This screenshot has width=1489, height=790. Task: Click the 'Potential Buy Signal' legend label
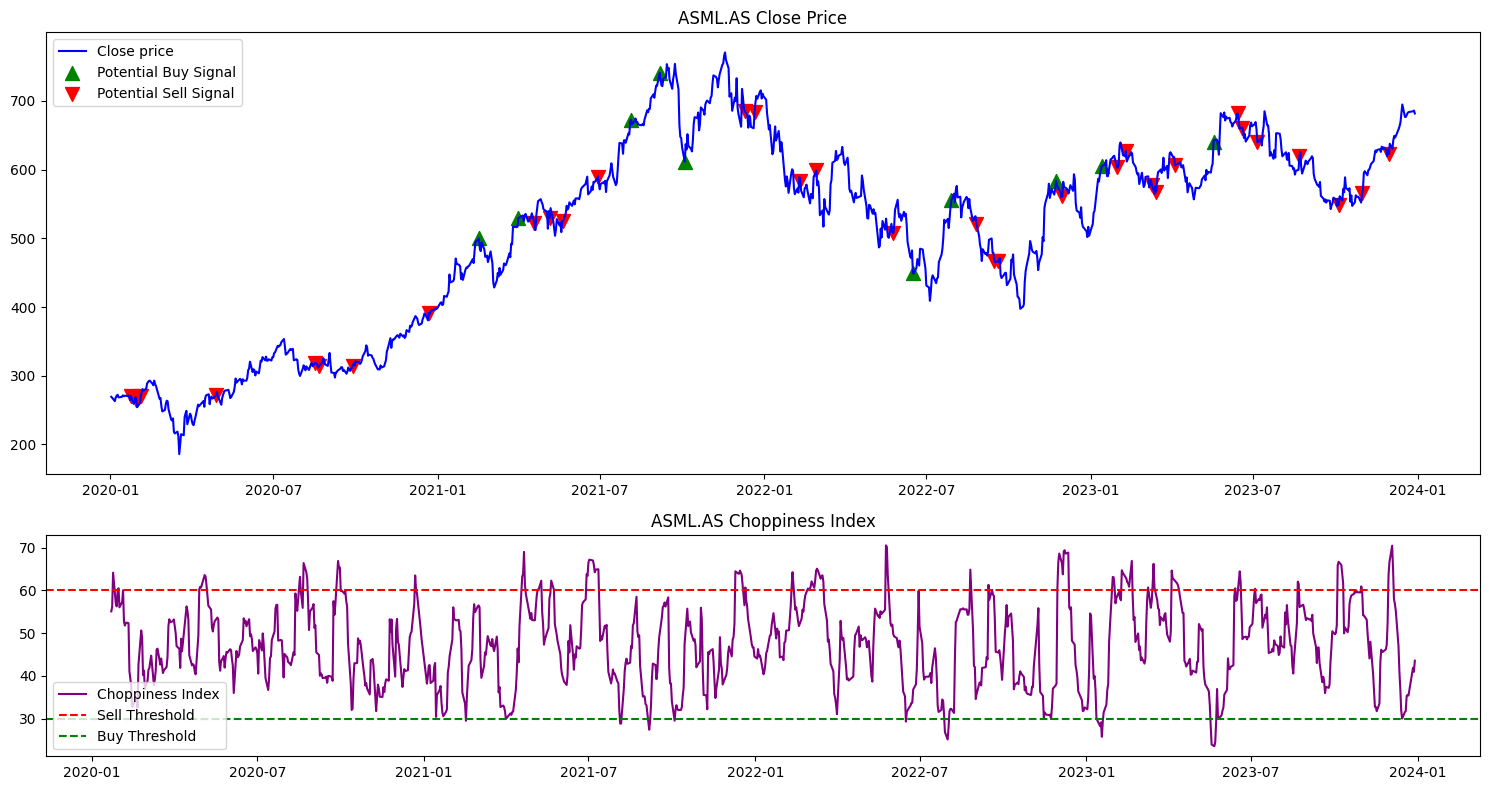click(166, 72)
